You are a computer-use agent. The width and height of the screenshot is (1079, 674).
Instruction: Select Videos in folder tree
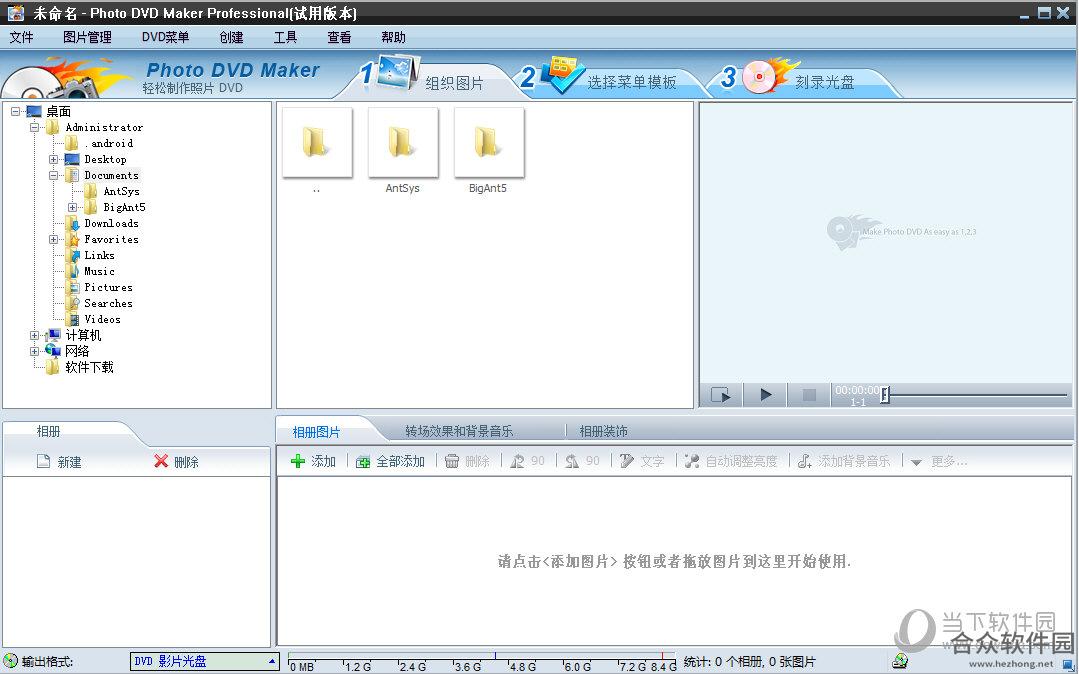click(102, 319)
